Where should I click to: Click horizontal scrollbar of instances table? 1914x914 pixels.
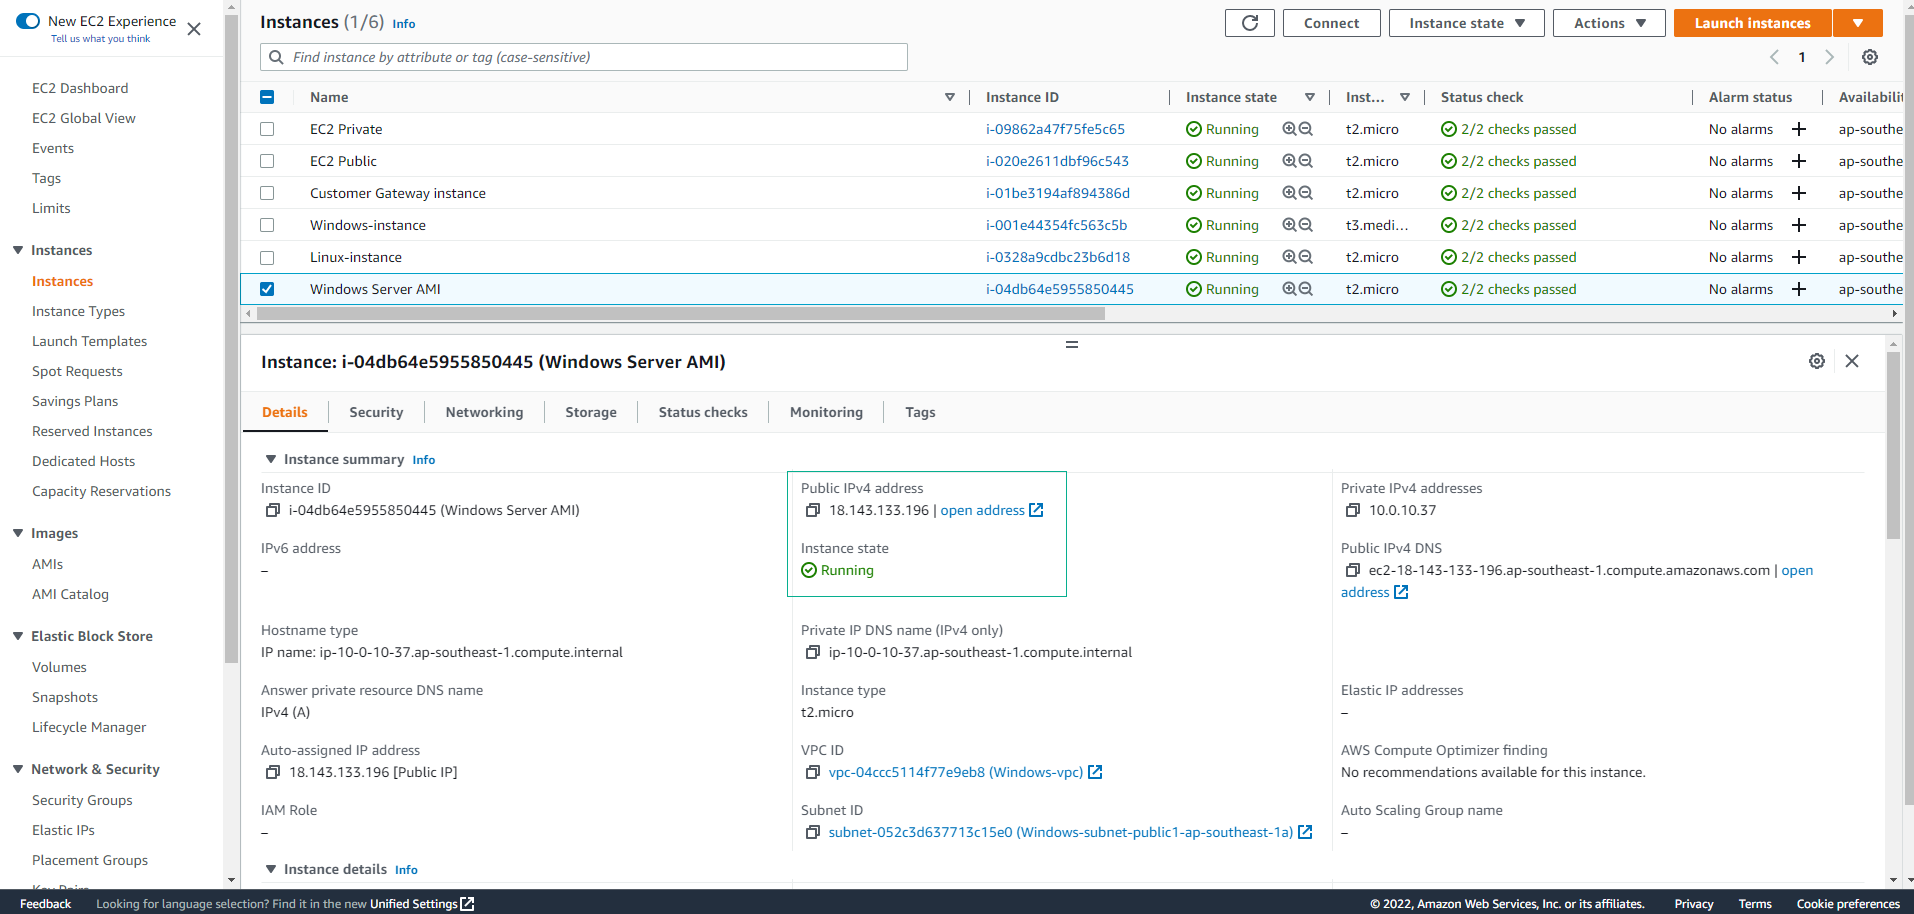pos(681,314)
